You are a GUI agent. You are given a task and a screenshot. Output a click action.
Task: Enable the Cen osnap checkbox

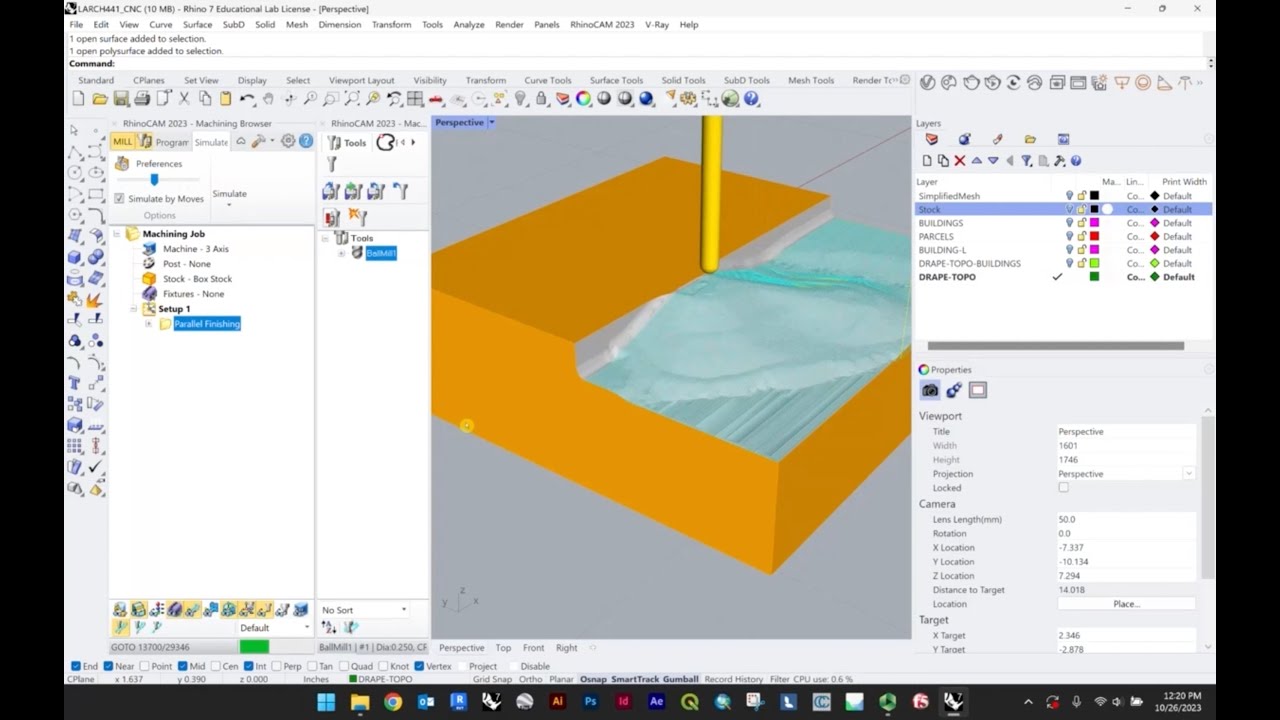point(215,666)
